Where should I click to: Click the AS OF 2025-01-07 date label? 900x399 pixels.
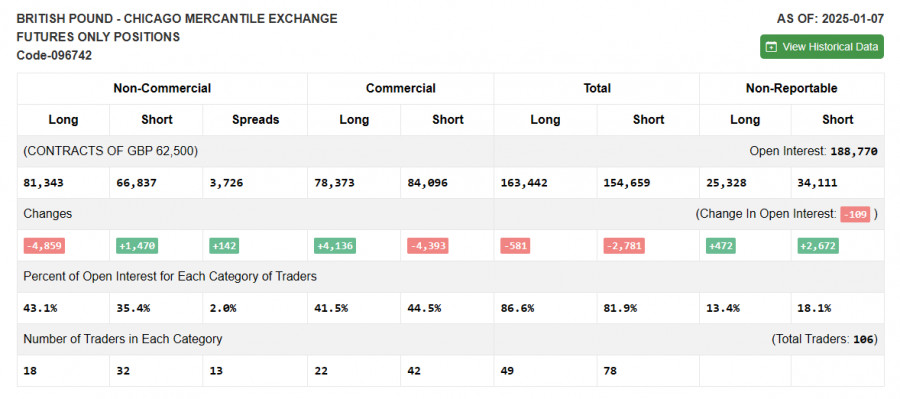[830, 19]
